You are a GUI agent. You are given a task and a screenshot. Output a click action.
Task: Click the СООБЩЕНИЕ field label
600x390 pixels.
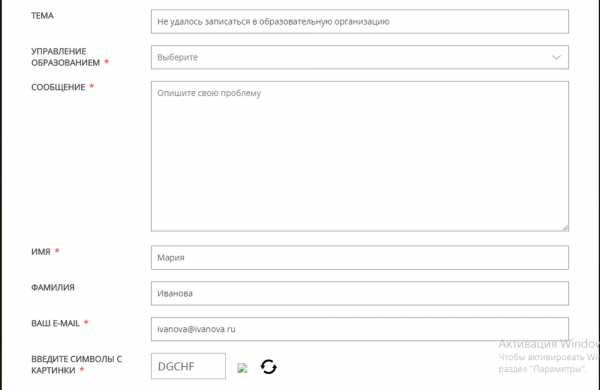point(58,87)
